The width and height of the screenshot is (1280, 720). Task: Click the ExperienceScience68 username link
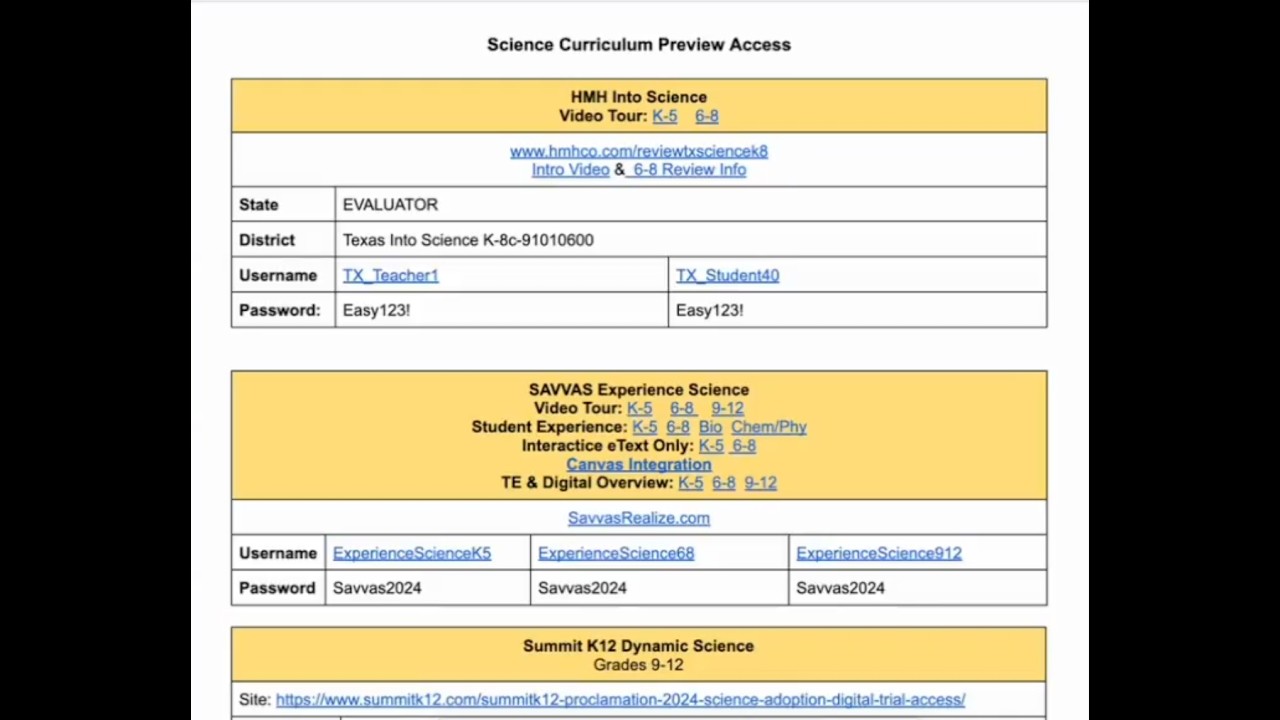[616, 553]
